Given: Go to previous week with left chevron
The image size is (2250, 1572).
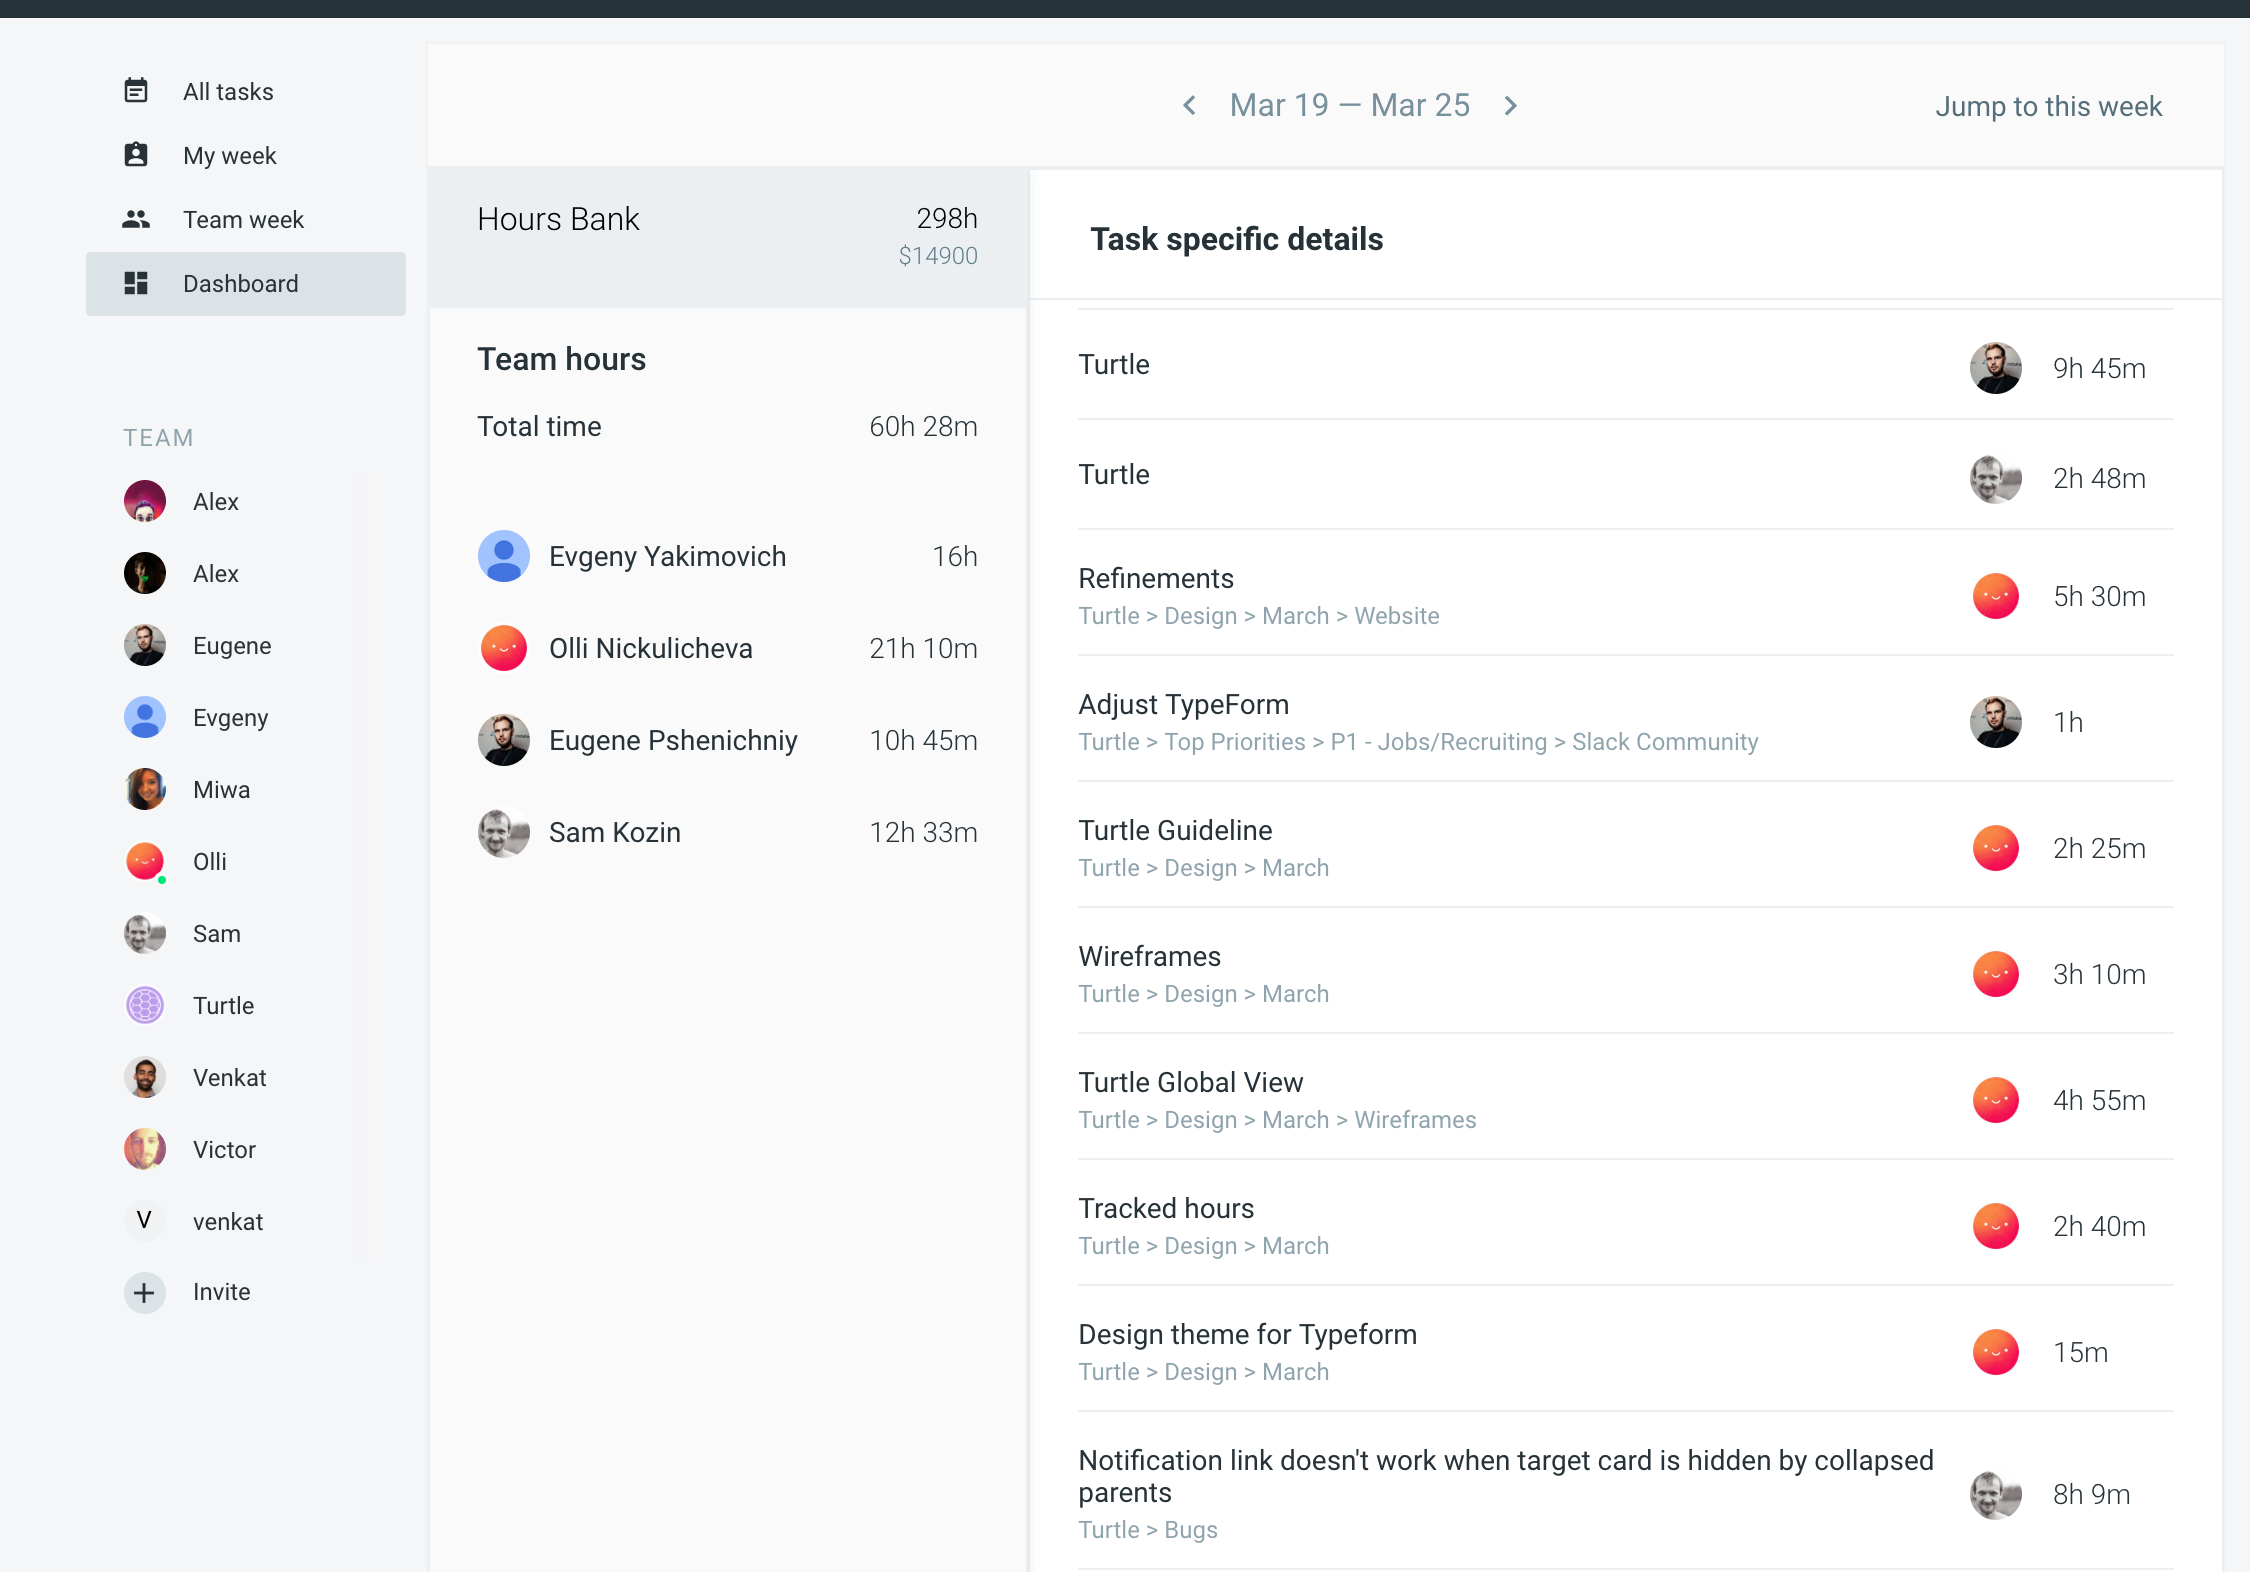Looking at the screenshot, I should point(1189,105).
